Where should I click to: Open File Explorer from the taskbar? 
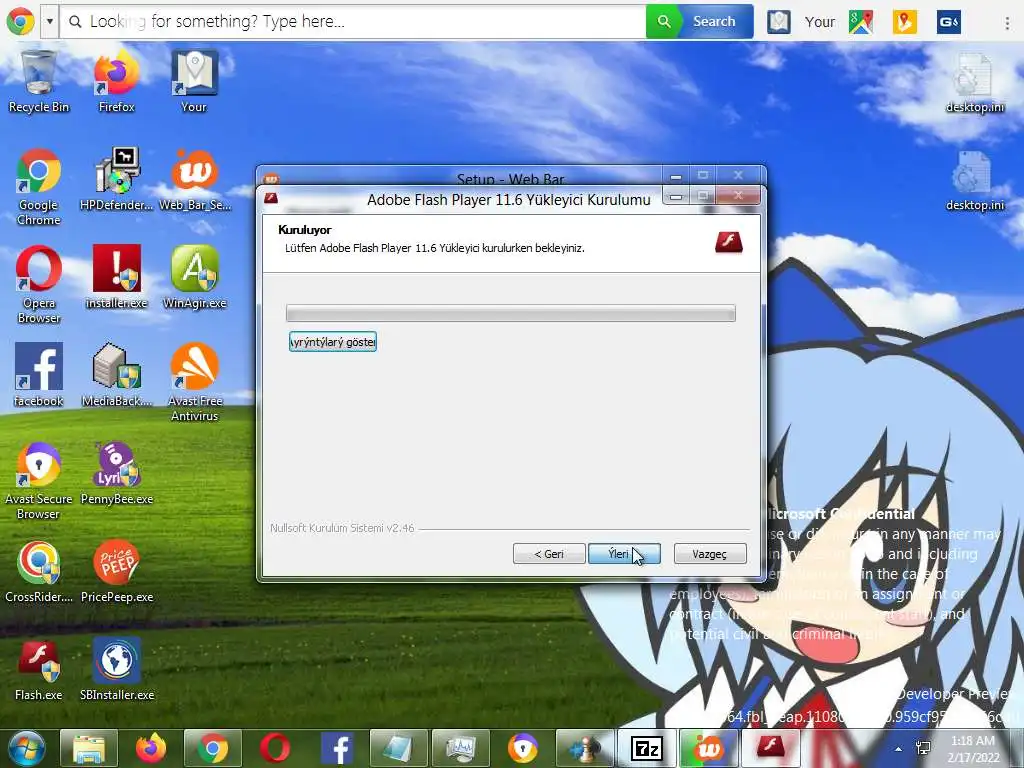point(89,748)
